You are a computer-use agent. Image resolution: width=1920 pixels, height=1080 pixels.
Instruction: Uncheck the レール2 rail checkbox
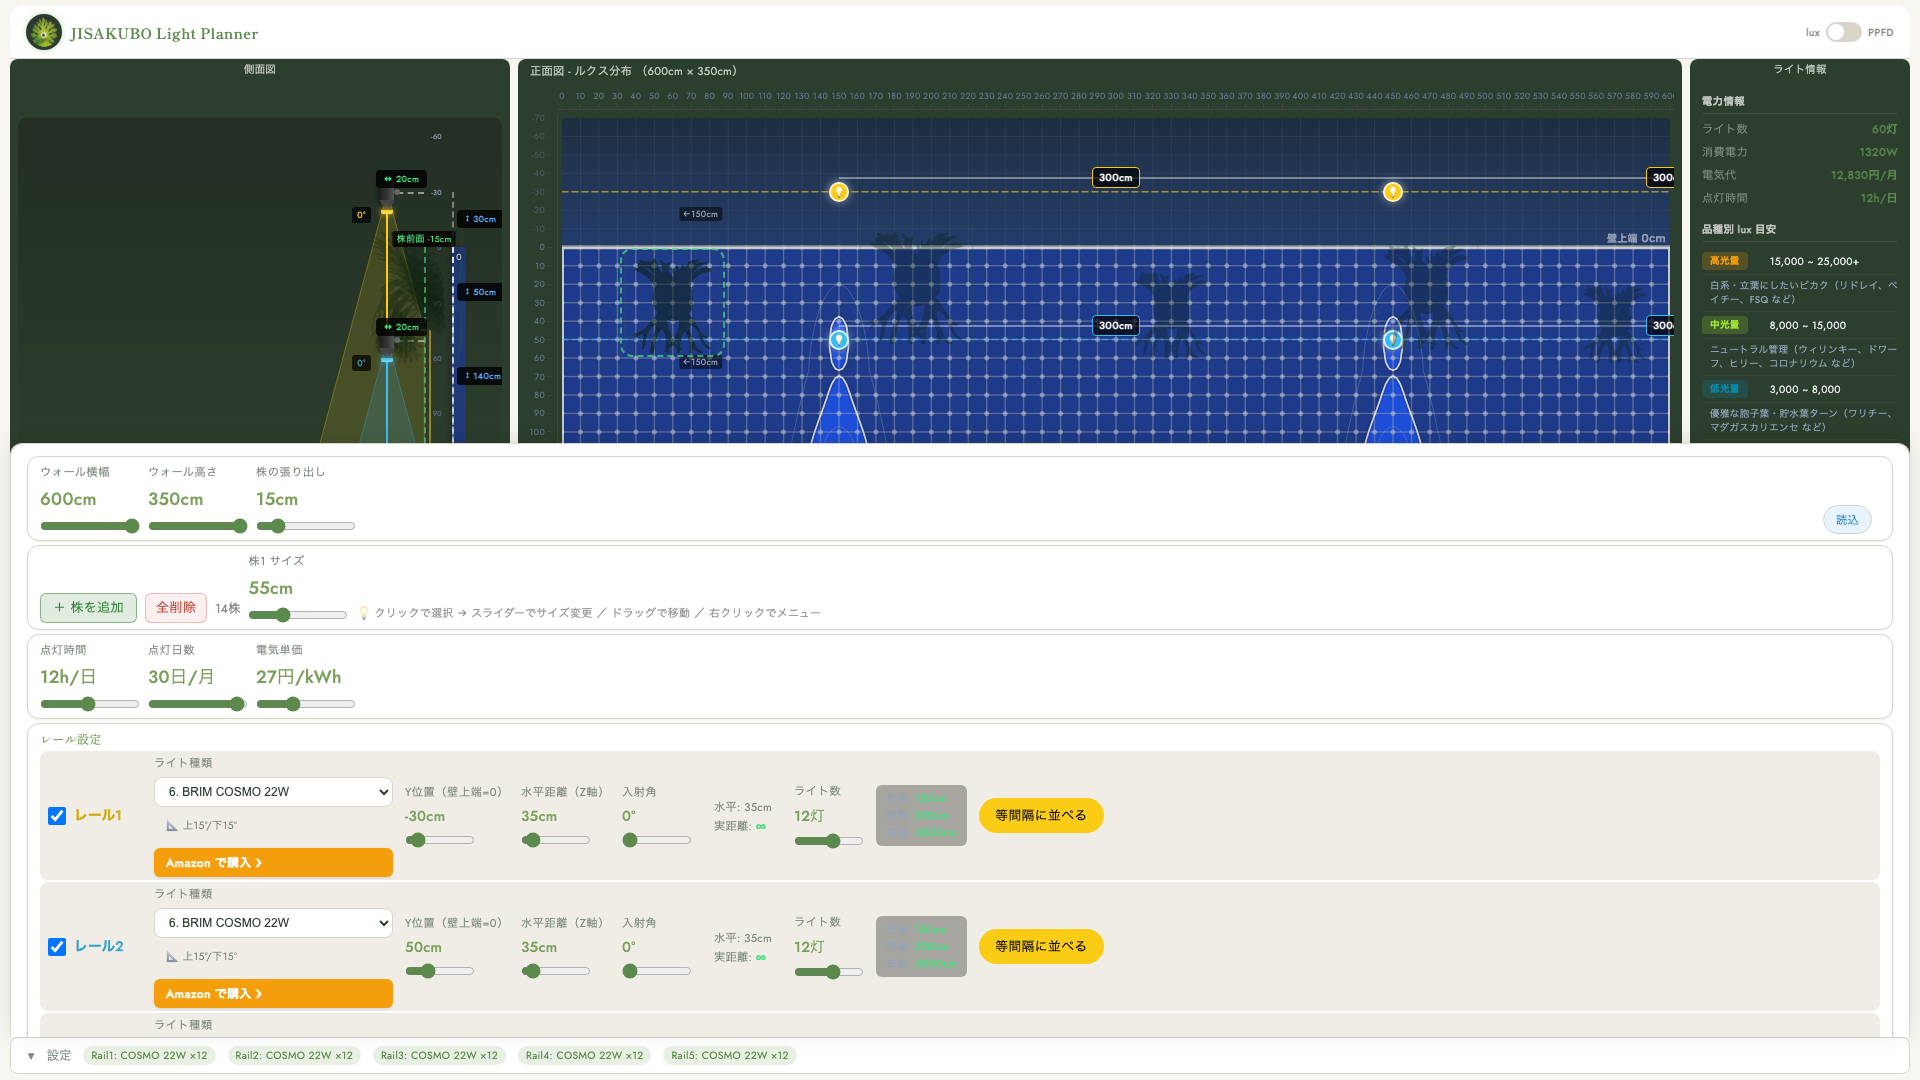pos(56,947)
